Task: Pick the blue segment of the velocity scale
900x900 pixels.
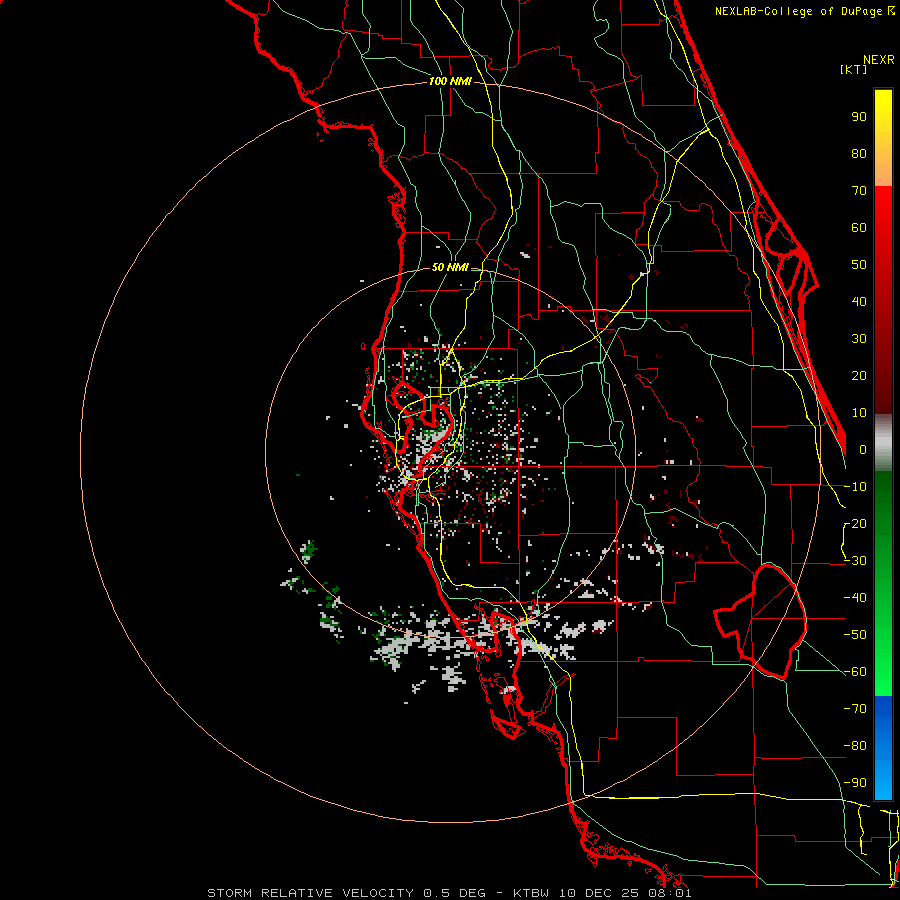Action: 883,748
